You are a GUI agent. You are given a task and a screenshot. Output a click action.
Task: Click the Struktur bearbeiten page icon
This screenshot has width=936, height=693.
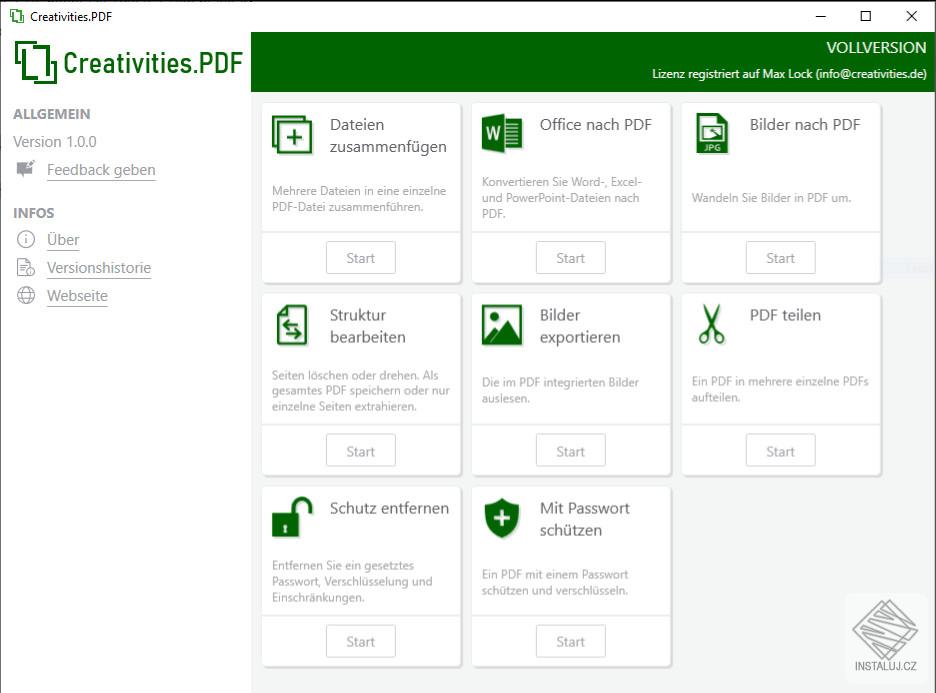(292, 325)
